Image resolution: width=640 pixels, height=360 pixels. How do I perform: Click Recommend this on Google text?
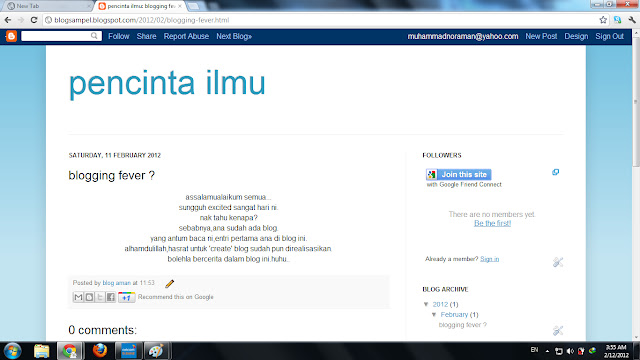(x=176, y=297)
